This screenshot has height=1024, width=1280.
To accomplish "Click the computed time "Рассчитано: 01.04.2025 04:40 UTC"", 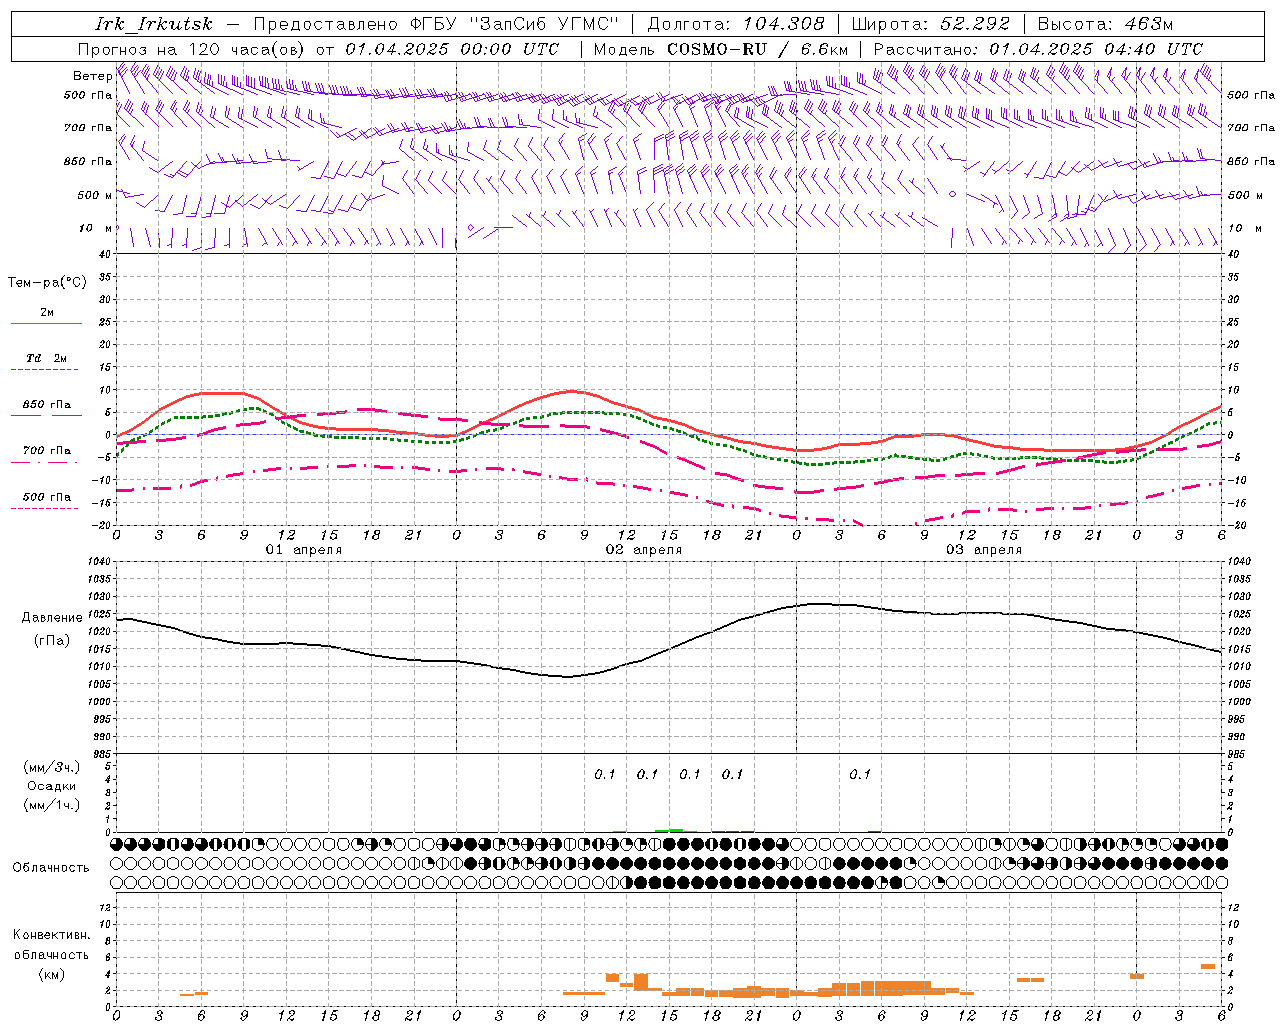I will click(1038, 49).
